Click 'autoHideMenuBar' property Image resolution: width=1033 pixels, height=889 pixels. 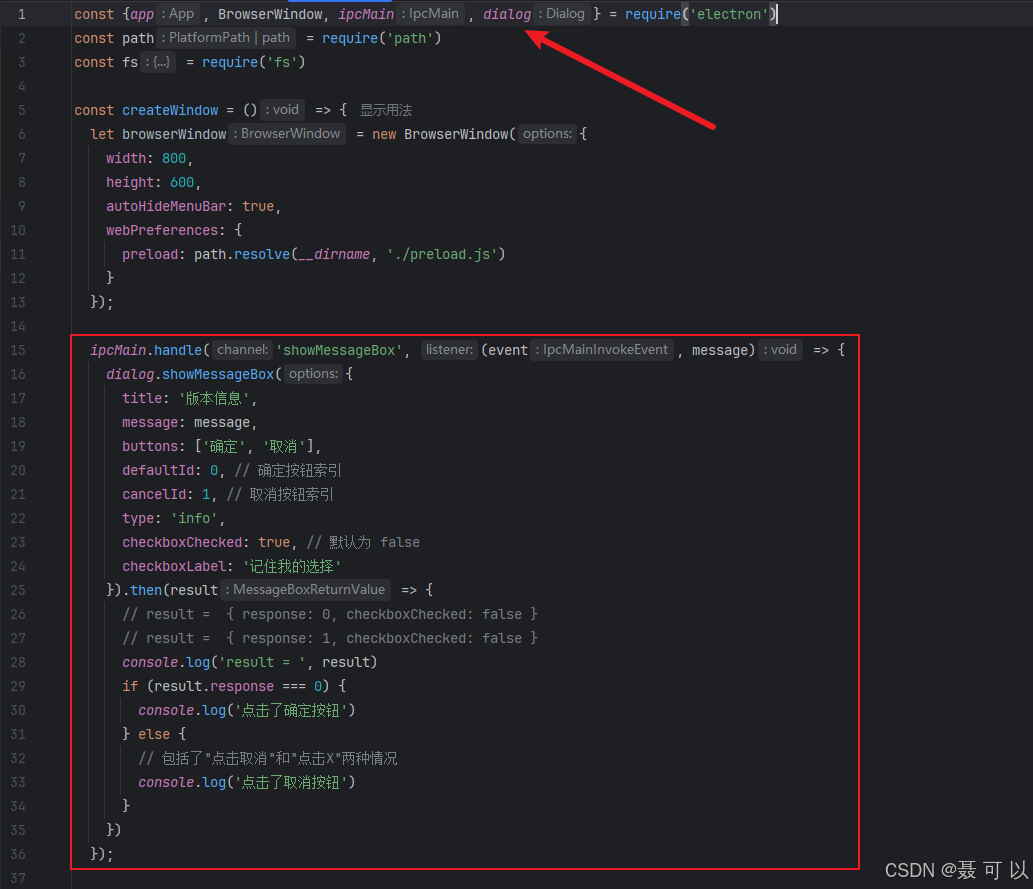click(166, 206)
